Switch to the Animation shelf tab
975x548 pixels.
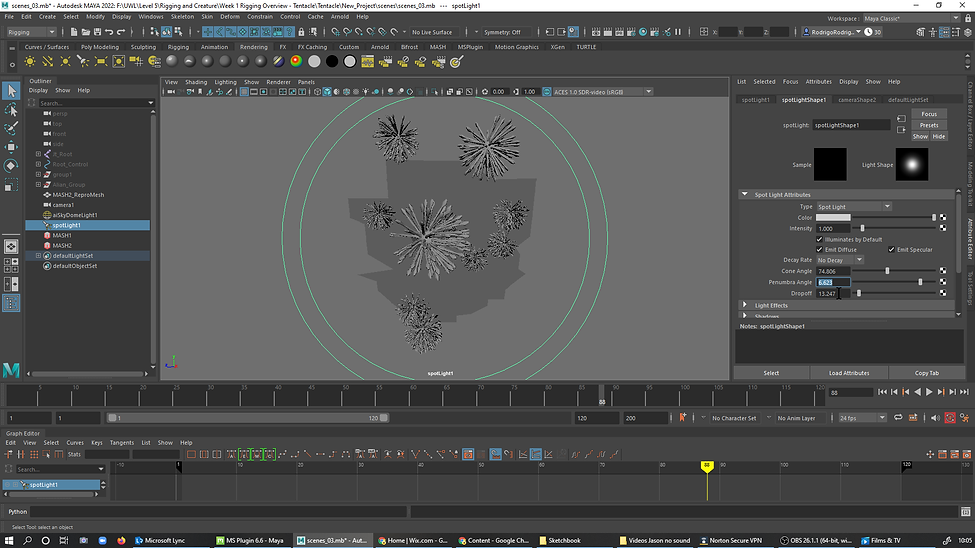tap(214, 47)
